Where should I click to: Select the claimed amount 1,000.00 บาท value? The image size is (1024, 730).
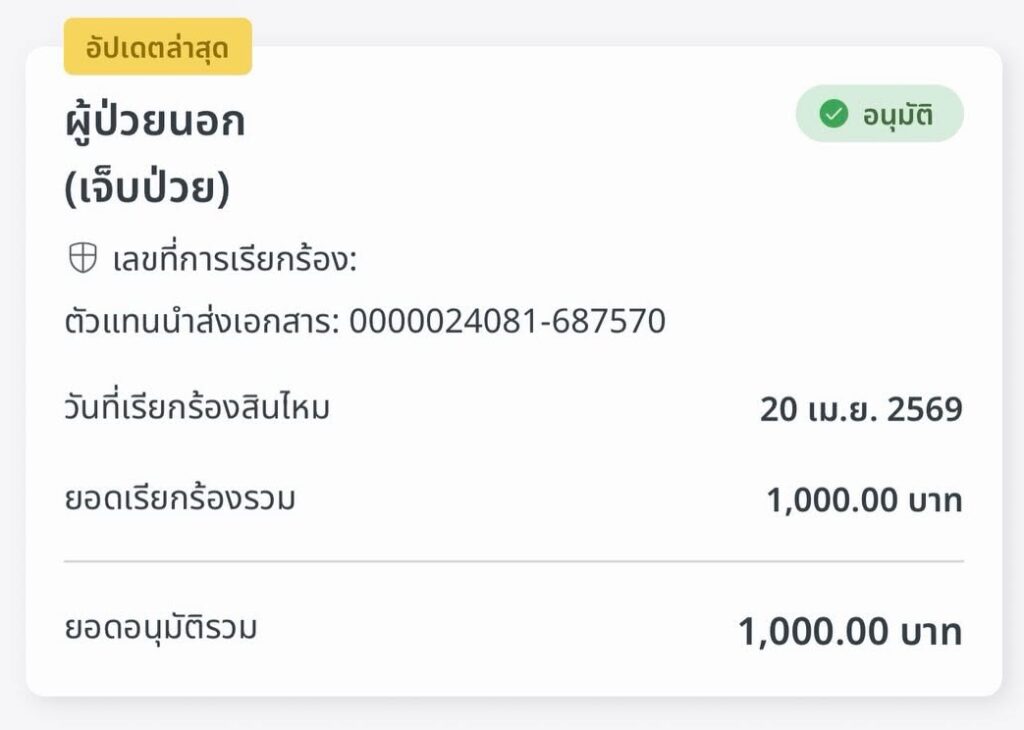(865, 500)
